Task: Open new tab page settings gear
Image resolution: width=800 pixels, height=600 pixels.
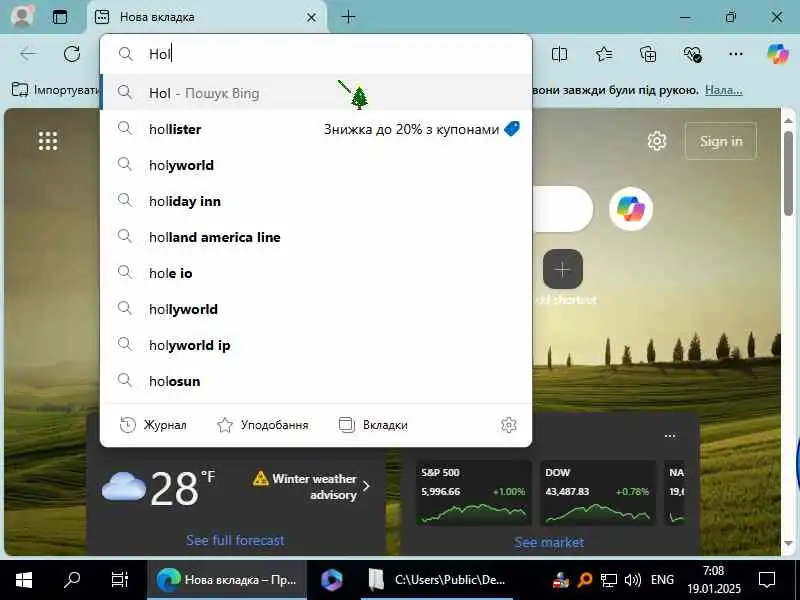Action: tap(657, 141)
